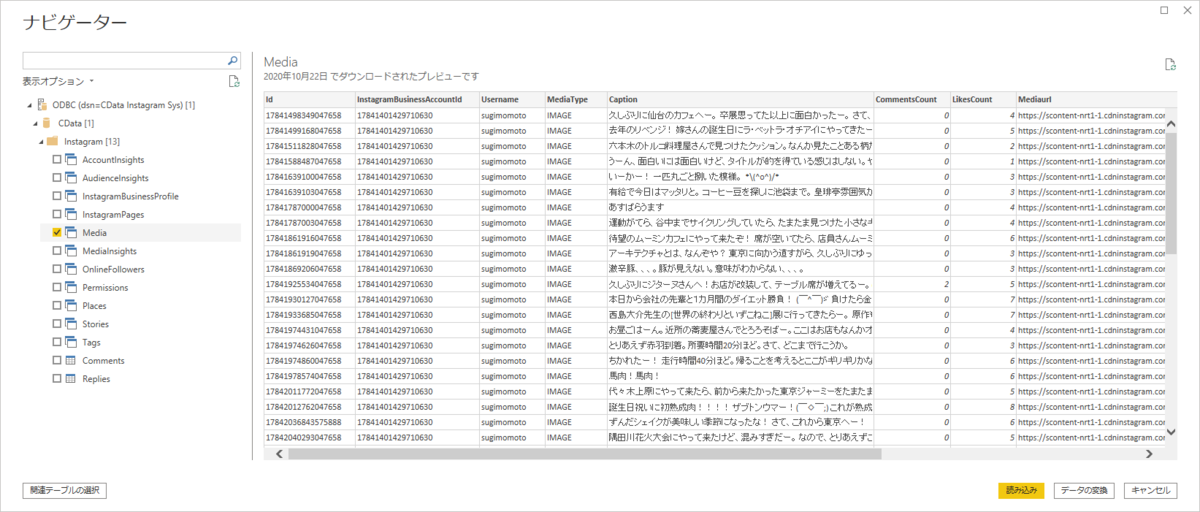
Task: Click the データの変換 button
Action: click(1085, 490)
